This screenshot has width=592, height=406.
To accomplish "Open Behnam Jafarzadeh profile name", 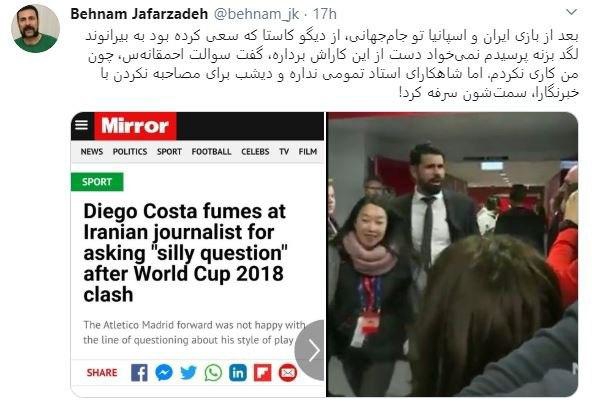I will coord(139,14).
